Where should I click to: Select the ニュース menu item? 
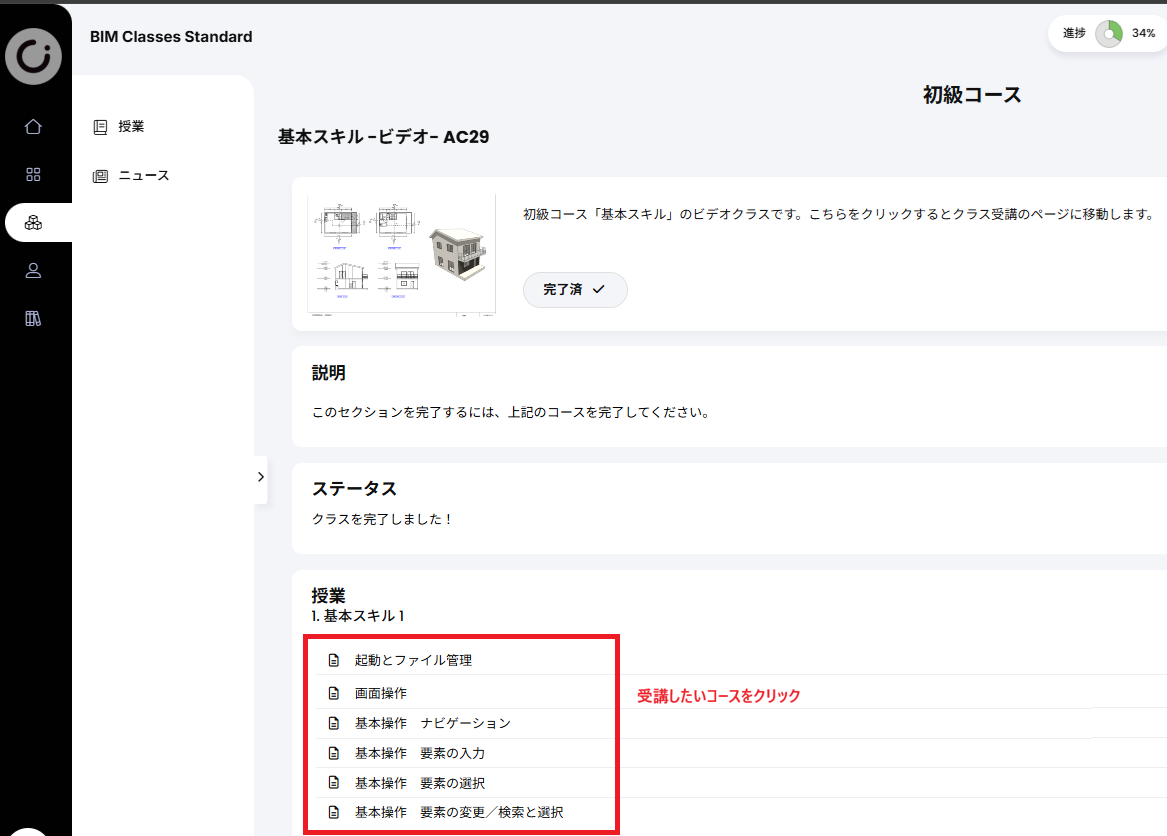point(144,176)
